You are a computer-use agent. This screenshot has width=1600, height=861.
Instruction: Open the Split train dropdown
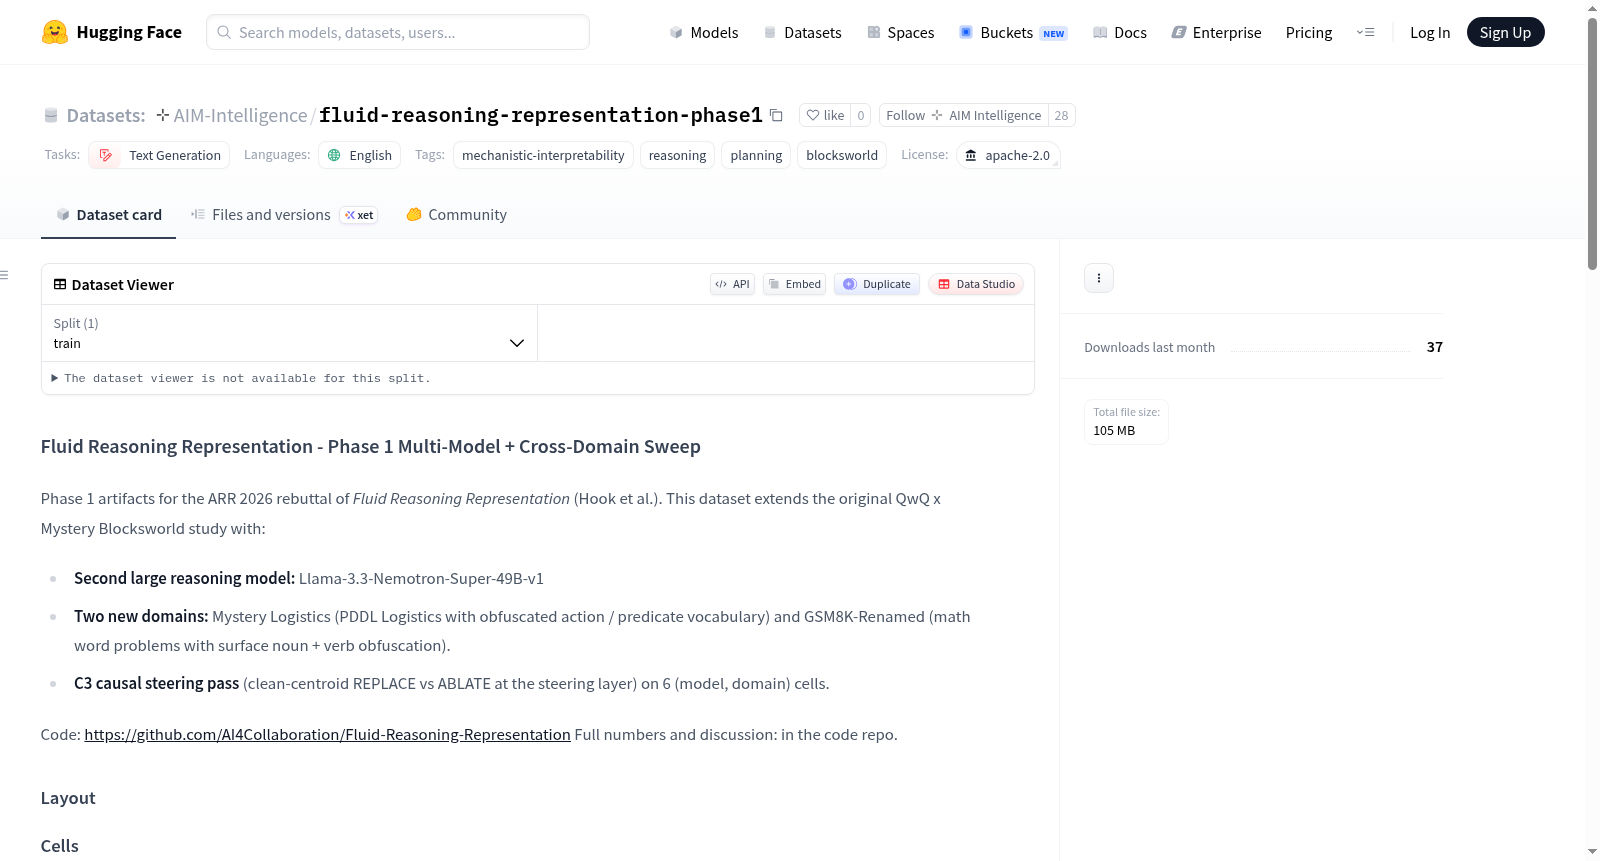(x=289, y=333)
